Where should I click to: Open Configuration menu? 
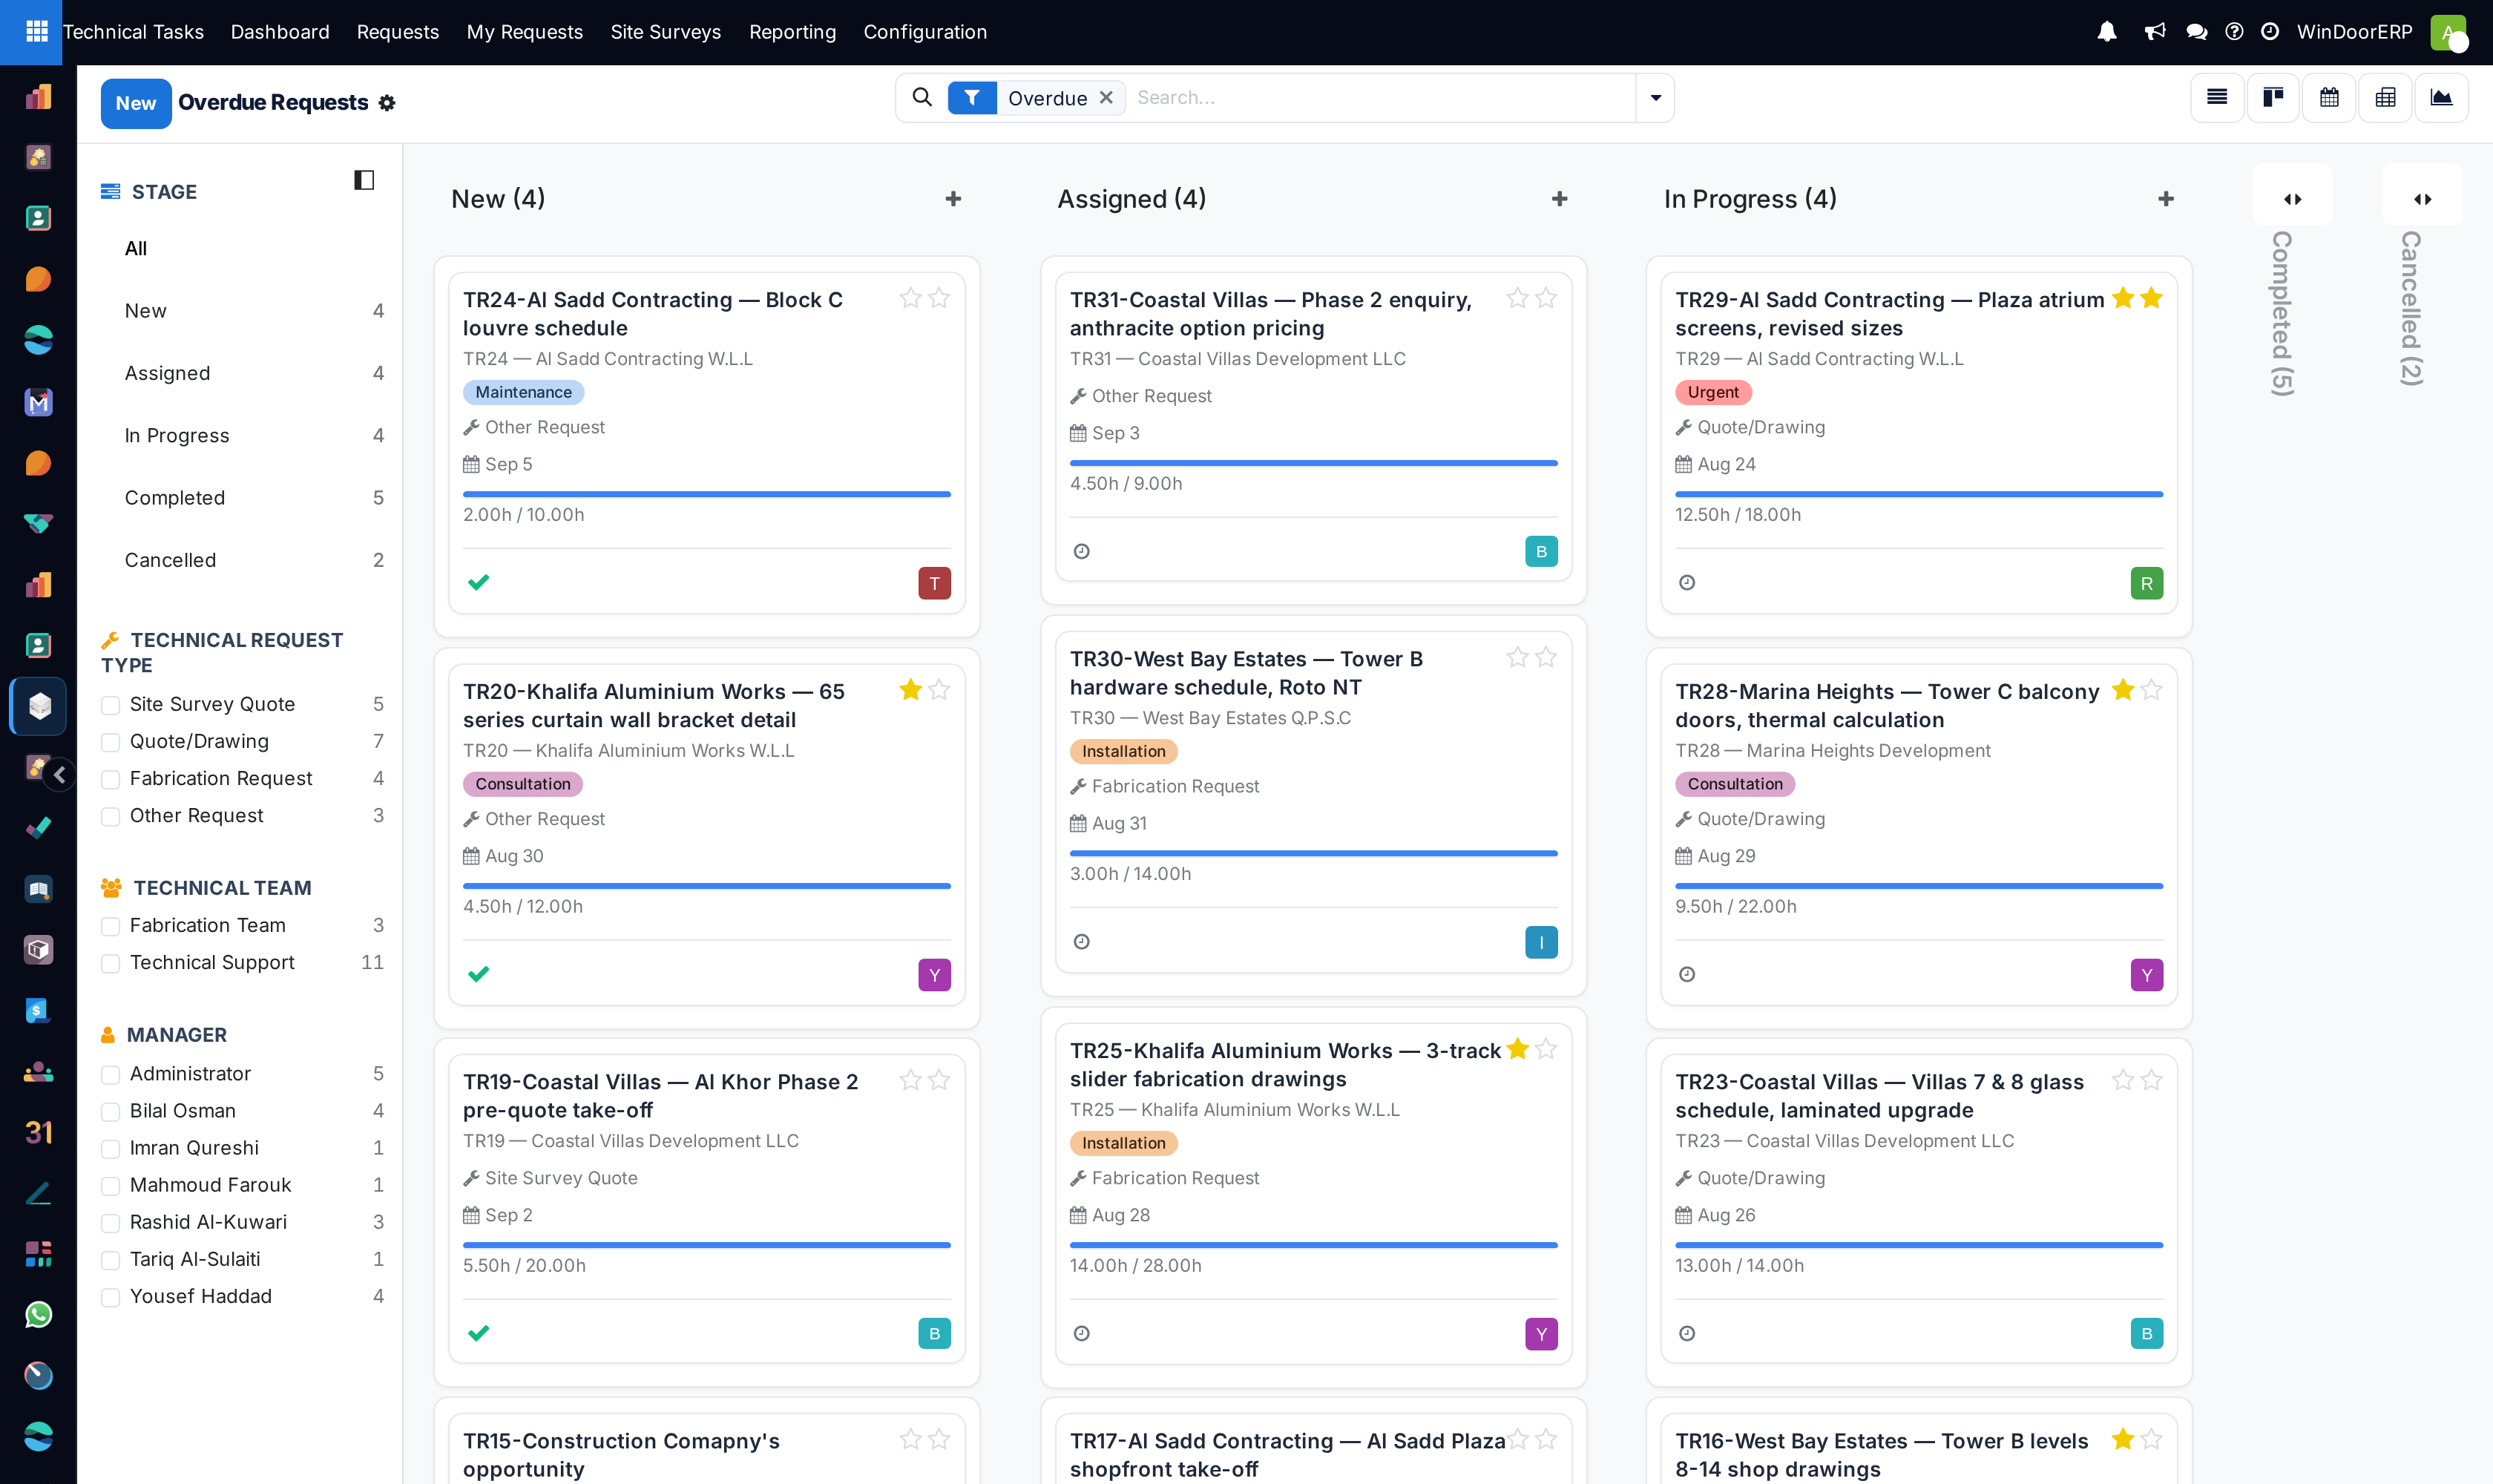tap(925, 32)
